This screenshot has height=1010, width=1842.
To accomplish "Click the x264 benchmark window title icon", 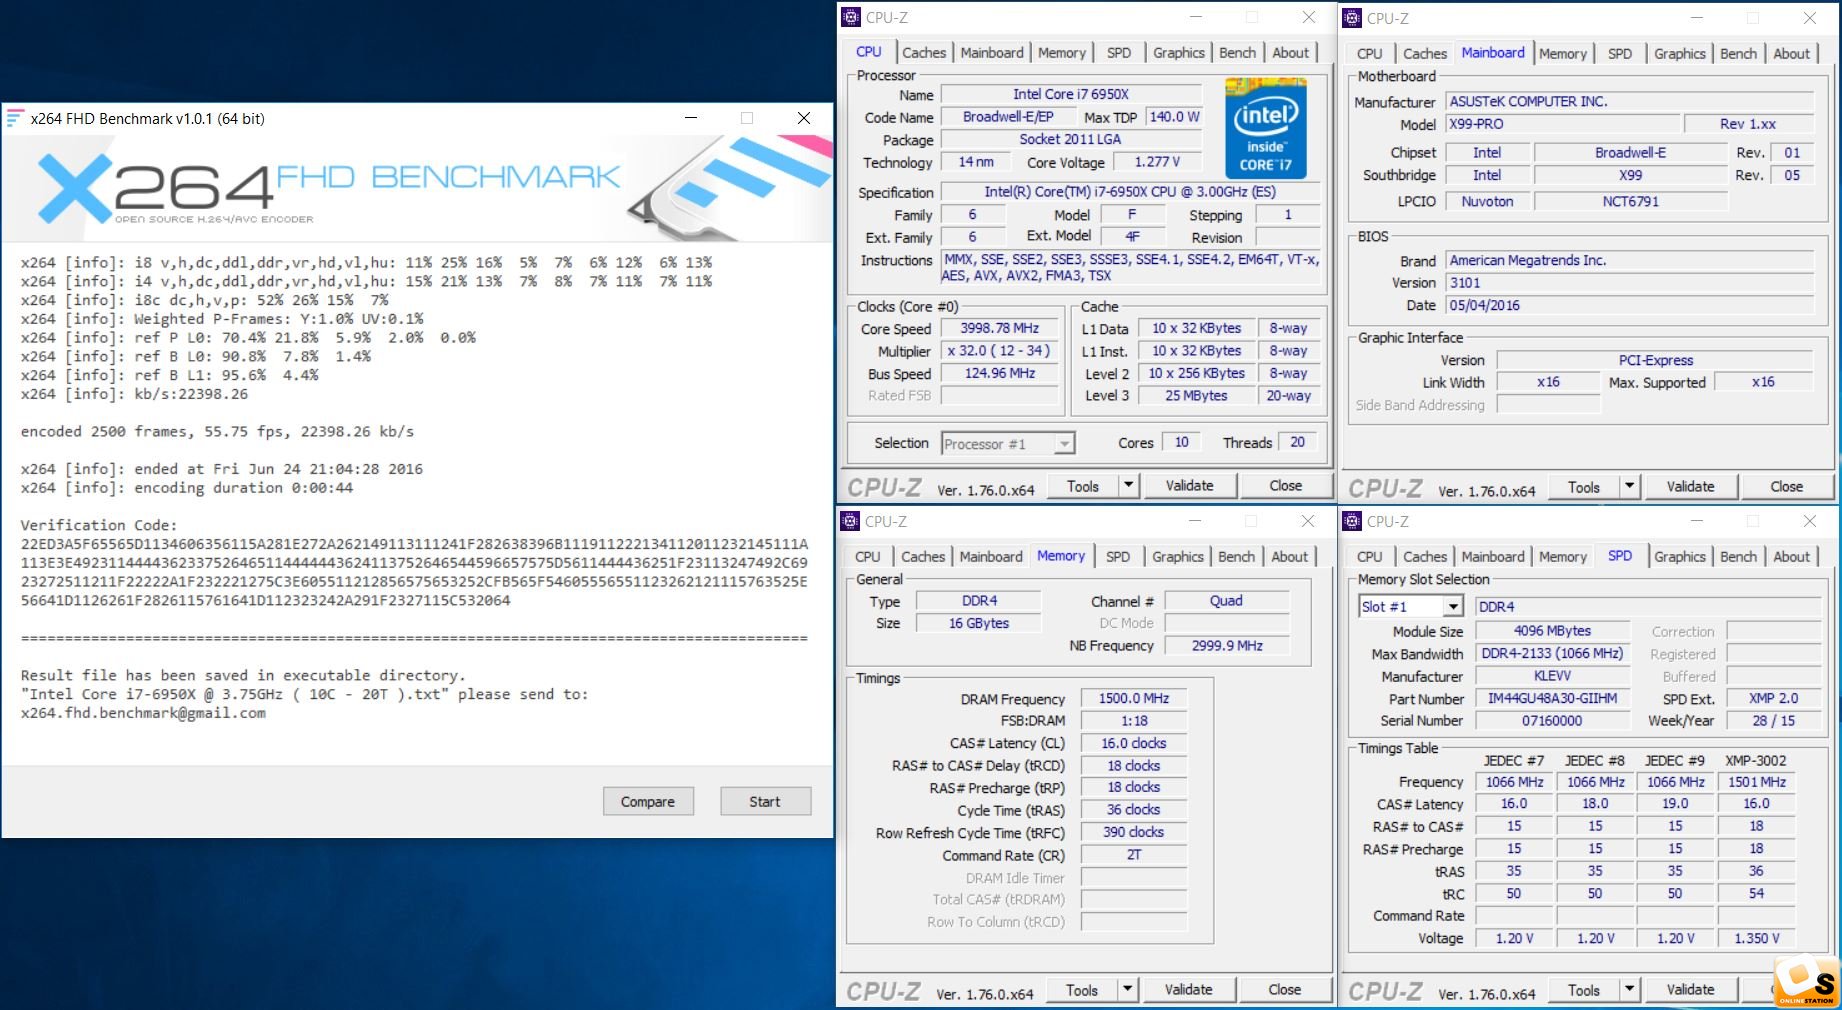I will coord(15,118).
